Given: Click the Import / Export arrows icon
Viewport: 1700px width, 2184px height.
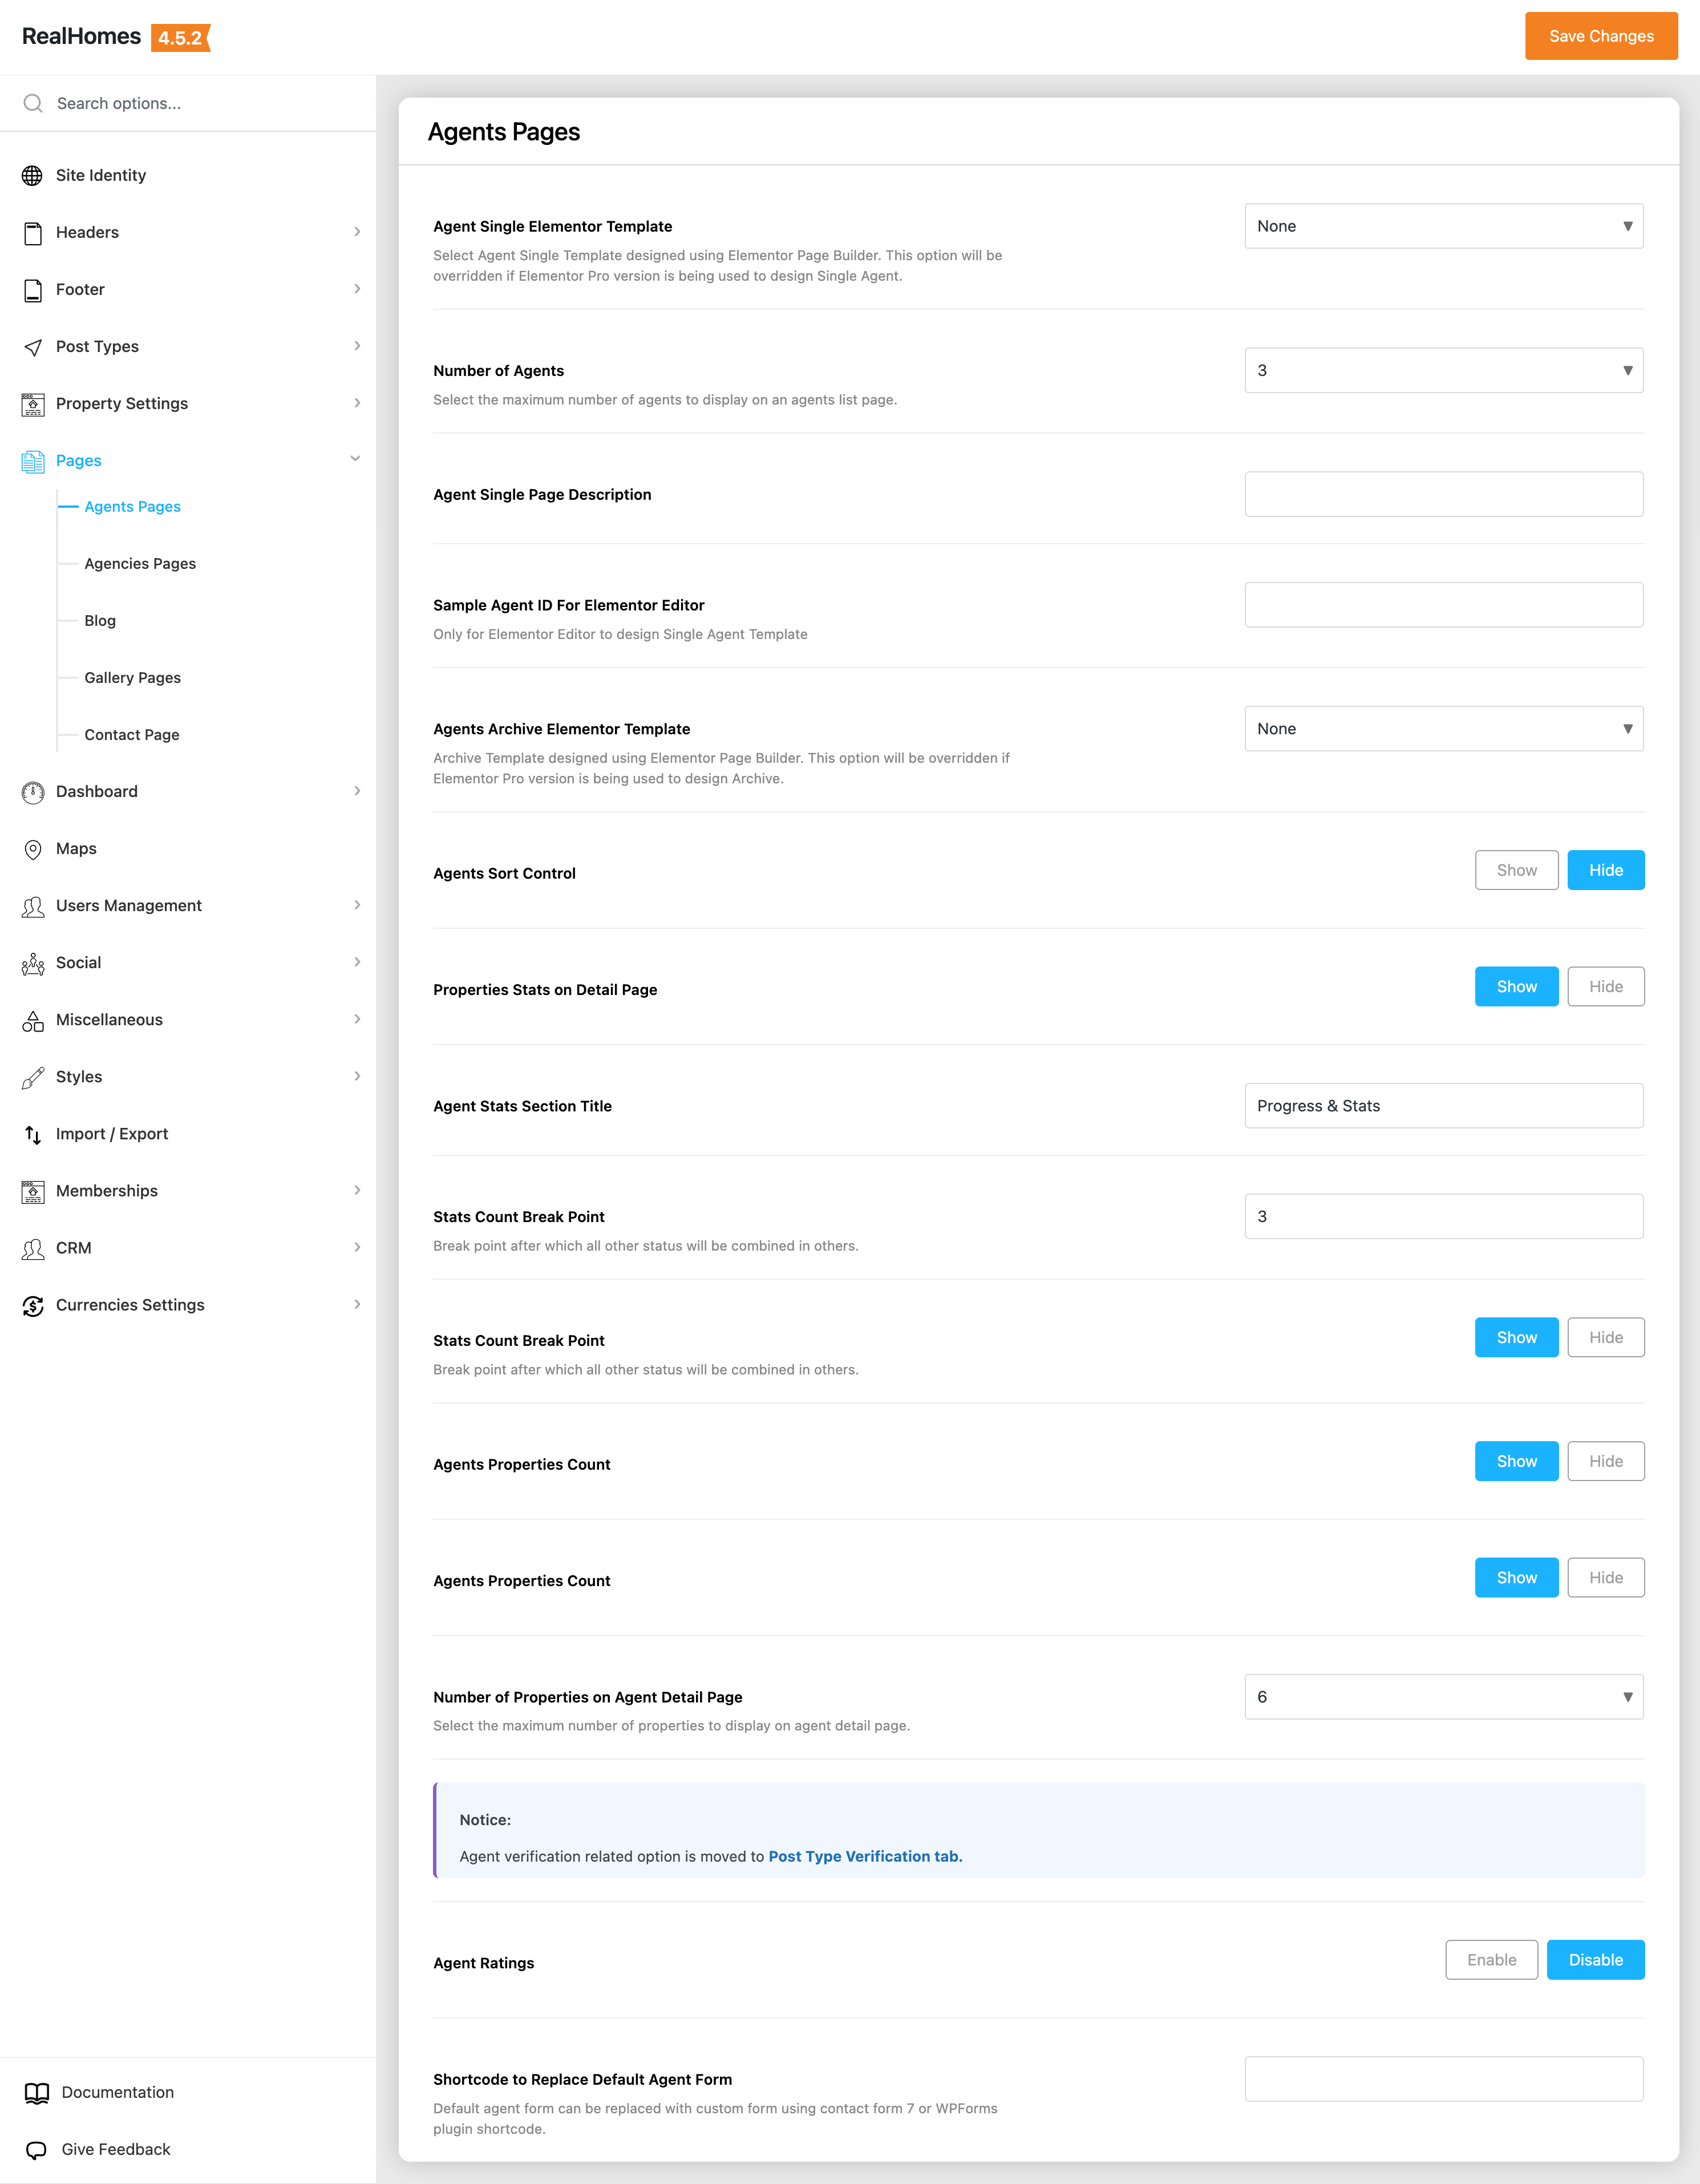Looking at the screenshot, I should click(32, 1134).
